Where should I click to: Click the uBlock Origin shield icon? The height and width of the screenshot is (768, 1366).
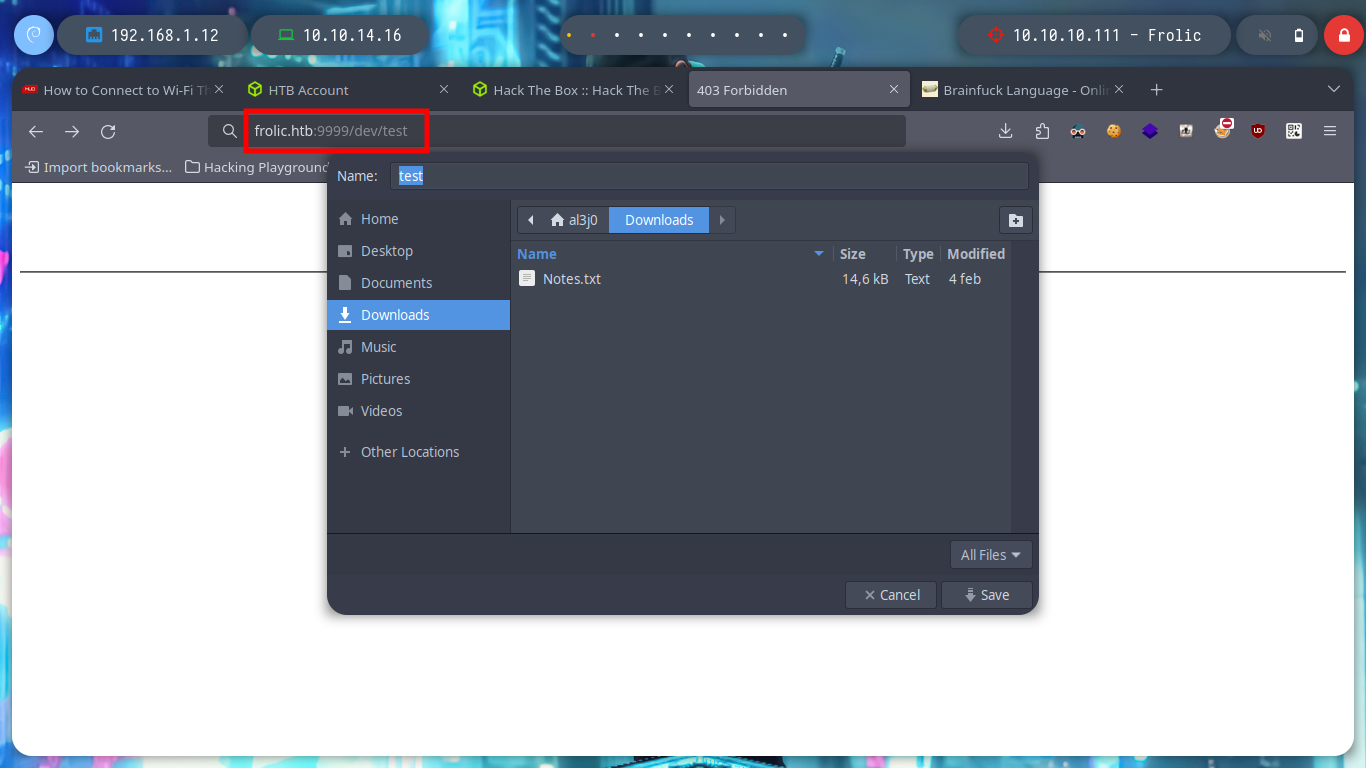tap(1258, 131)
